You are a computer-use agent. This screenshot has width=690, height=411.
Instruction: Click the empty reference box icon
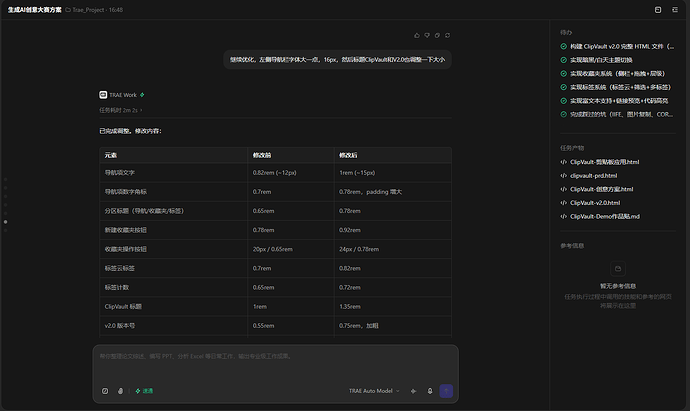618,269
